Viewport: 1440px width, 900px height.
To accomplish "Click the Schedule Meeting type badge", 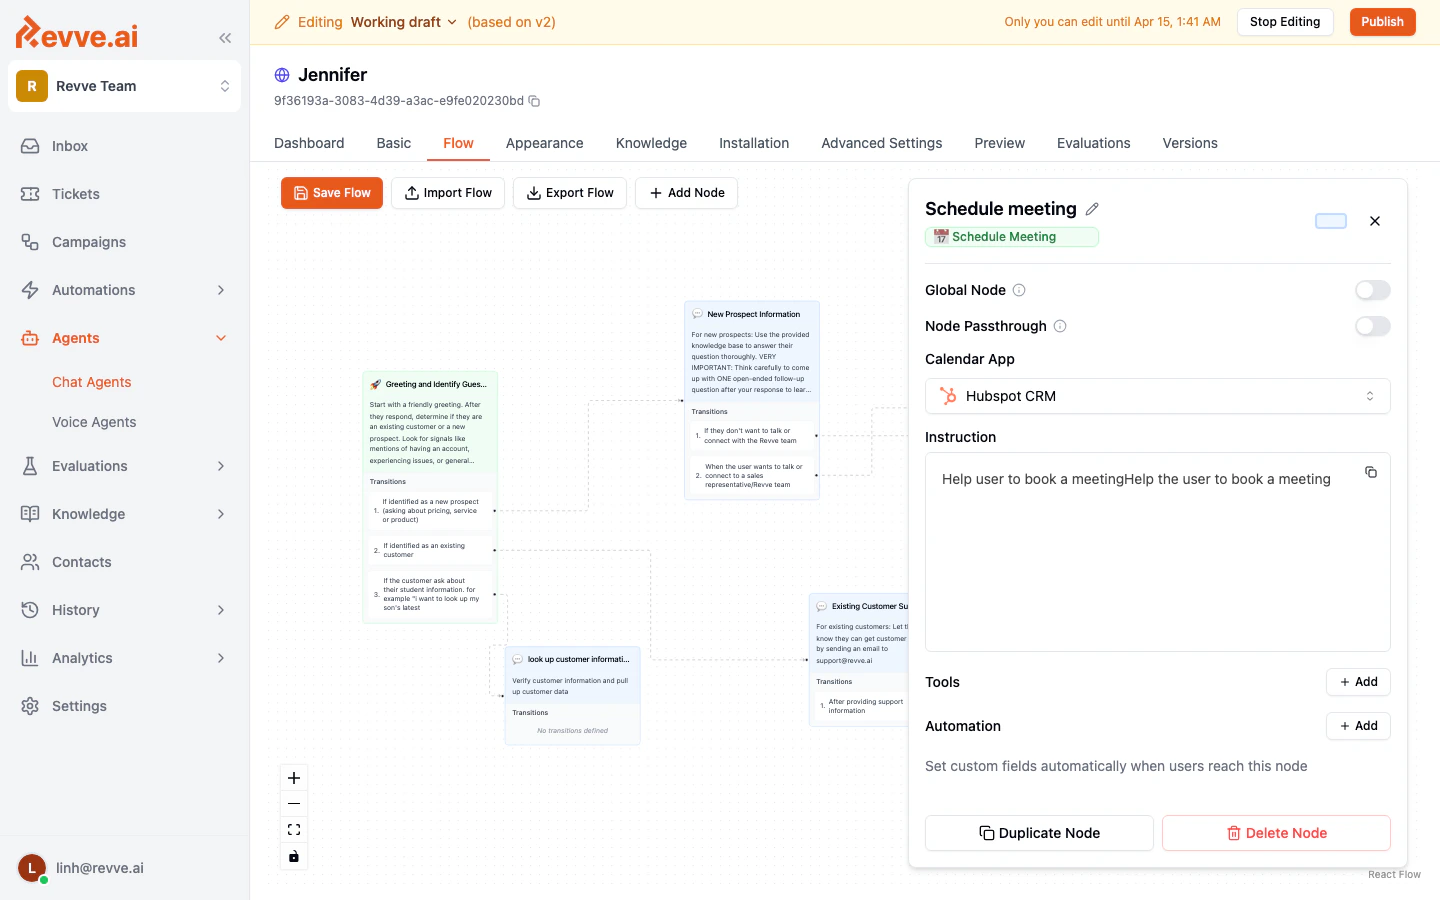I will (x=1012, y=237).
